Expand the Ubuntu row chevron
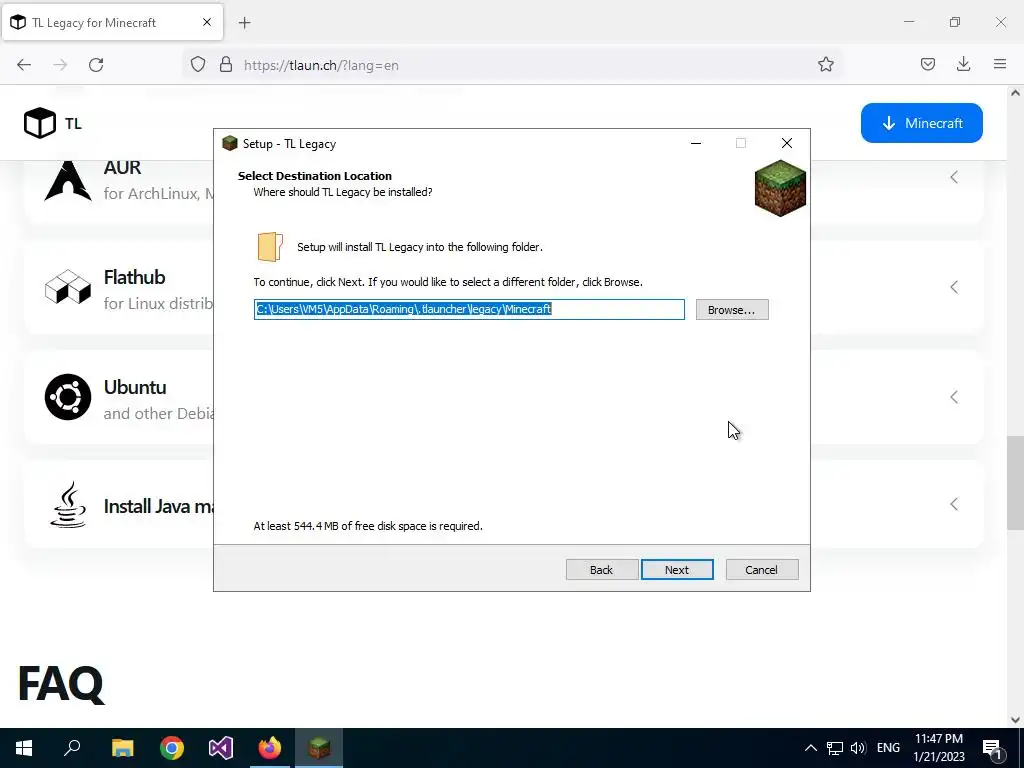 coord(954,397)
